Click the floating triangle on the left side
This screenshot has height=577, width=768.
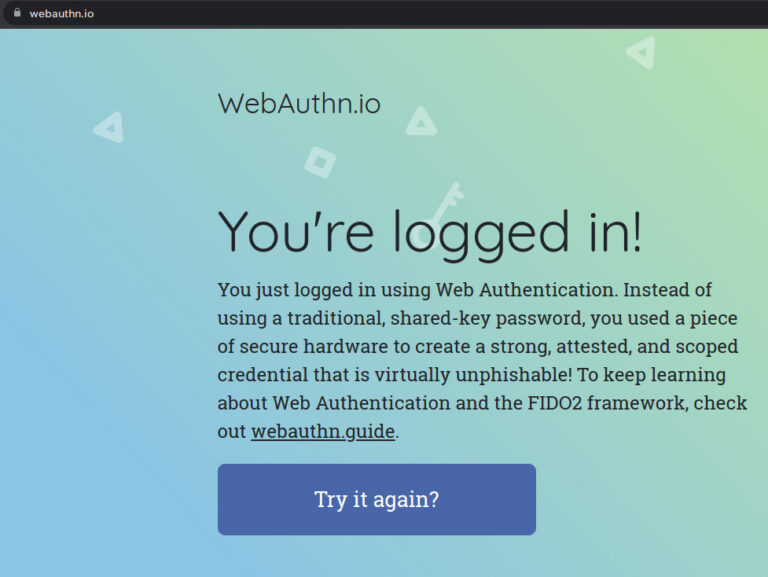[x=108, y=127]
